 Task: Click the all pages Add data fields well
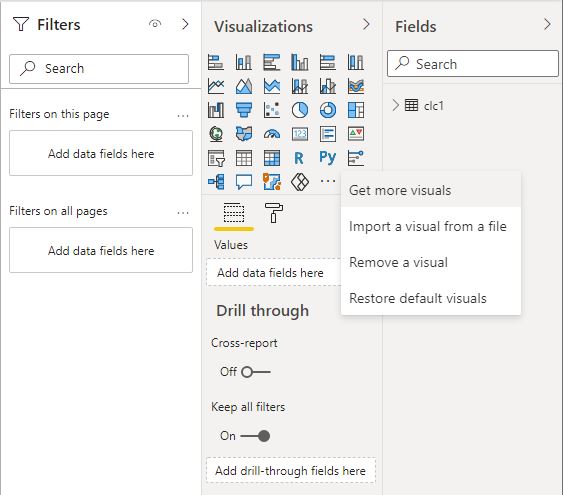101,250
